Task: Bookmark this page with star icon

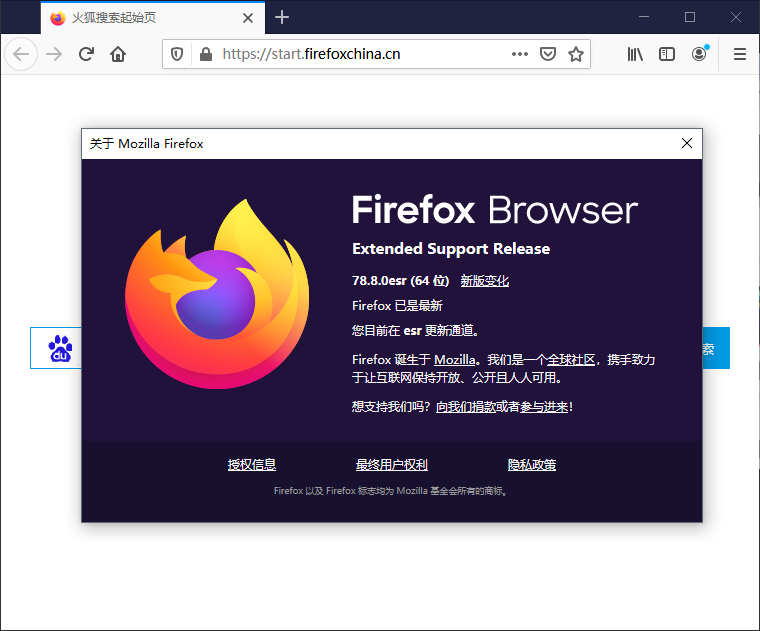Action: [576, 54]
